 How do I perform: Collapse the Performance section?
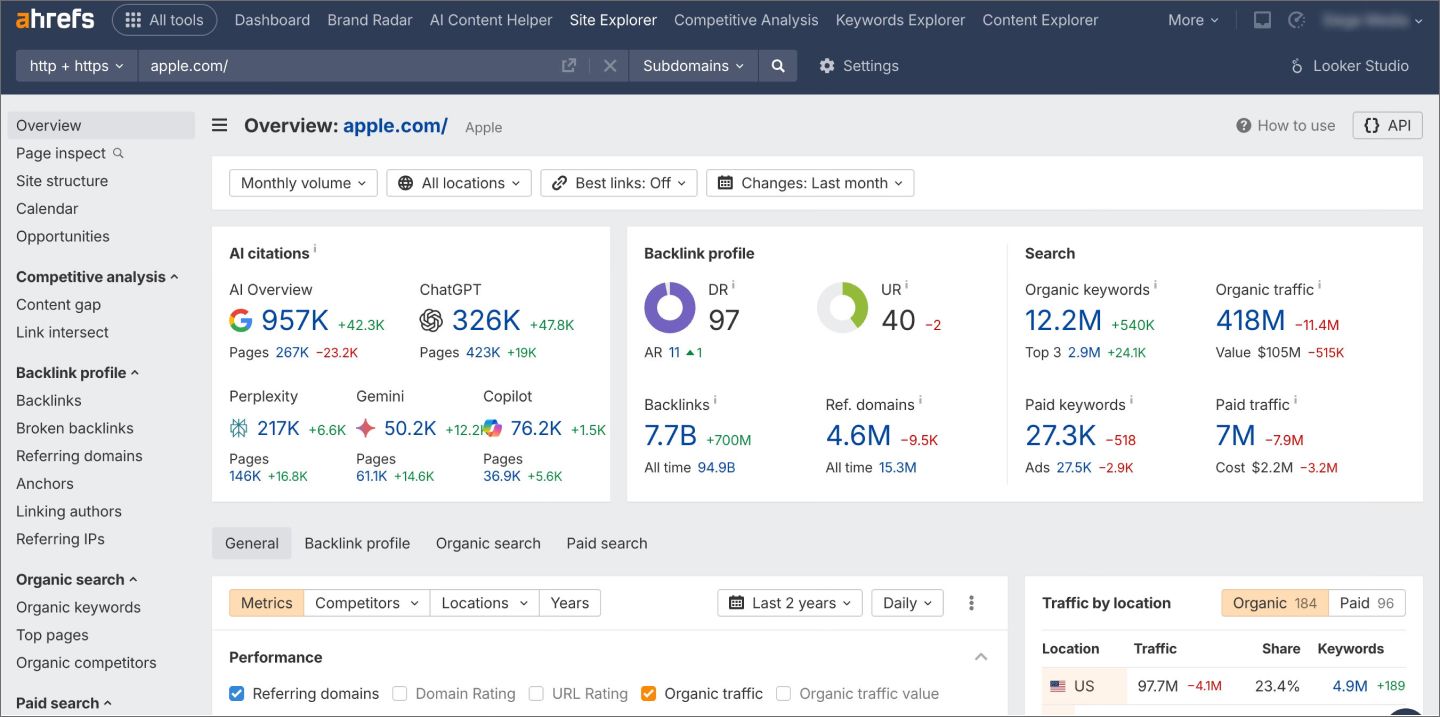point(981,657)
